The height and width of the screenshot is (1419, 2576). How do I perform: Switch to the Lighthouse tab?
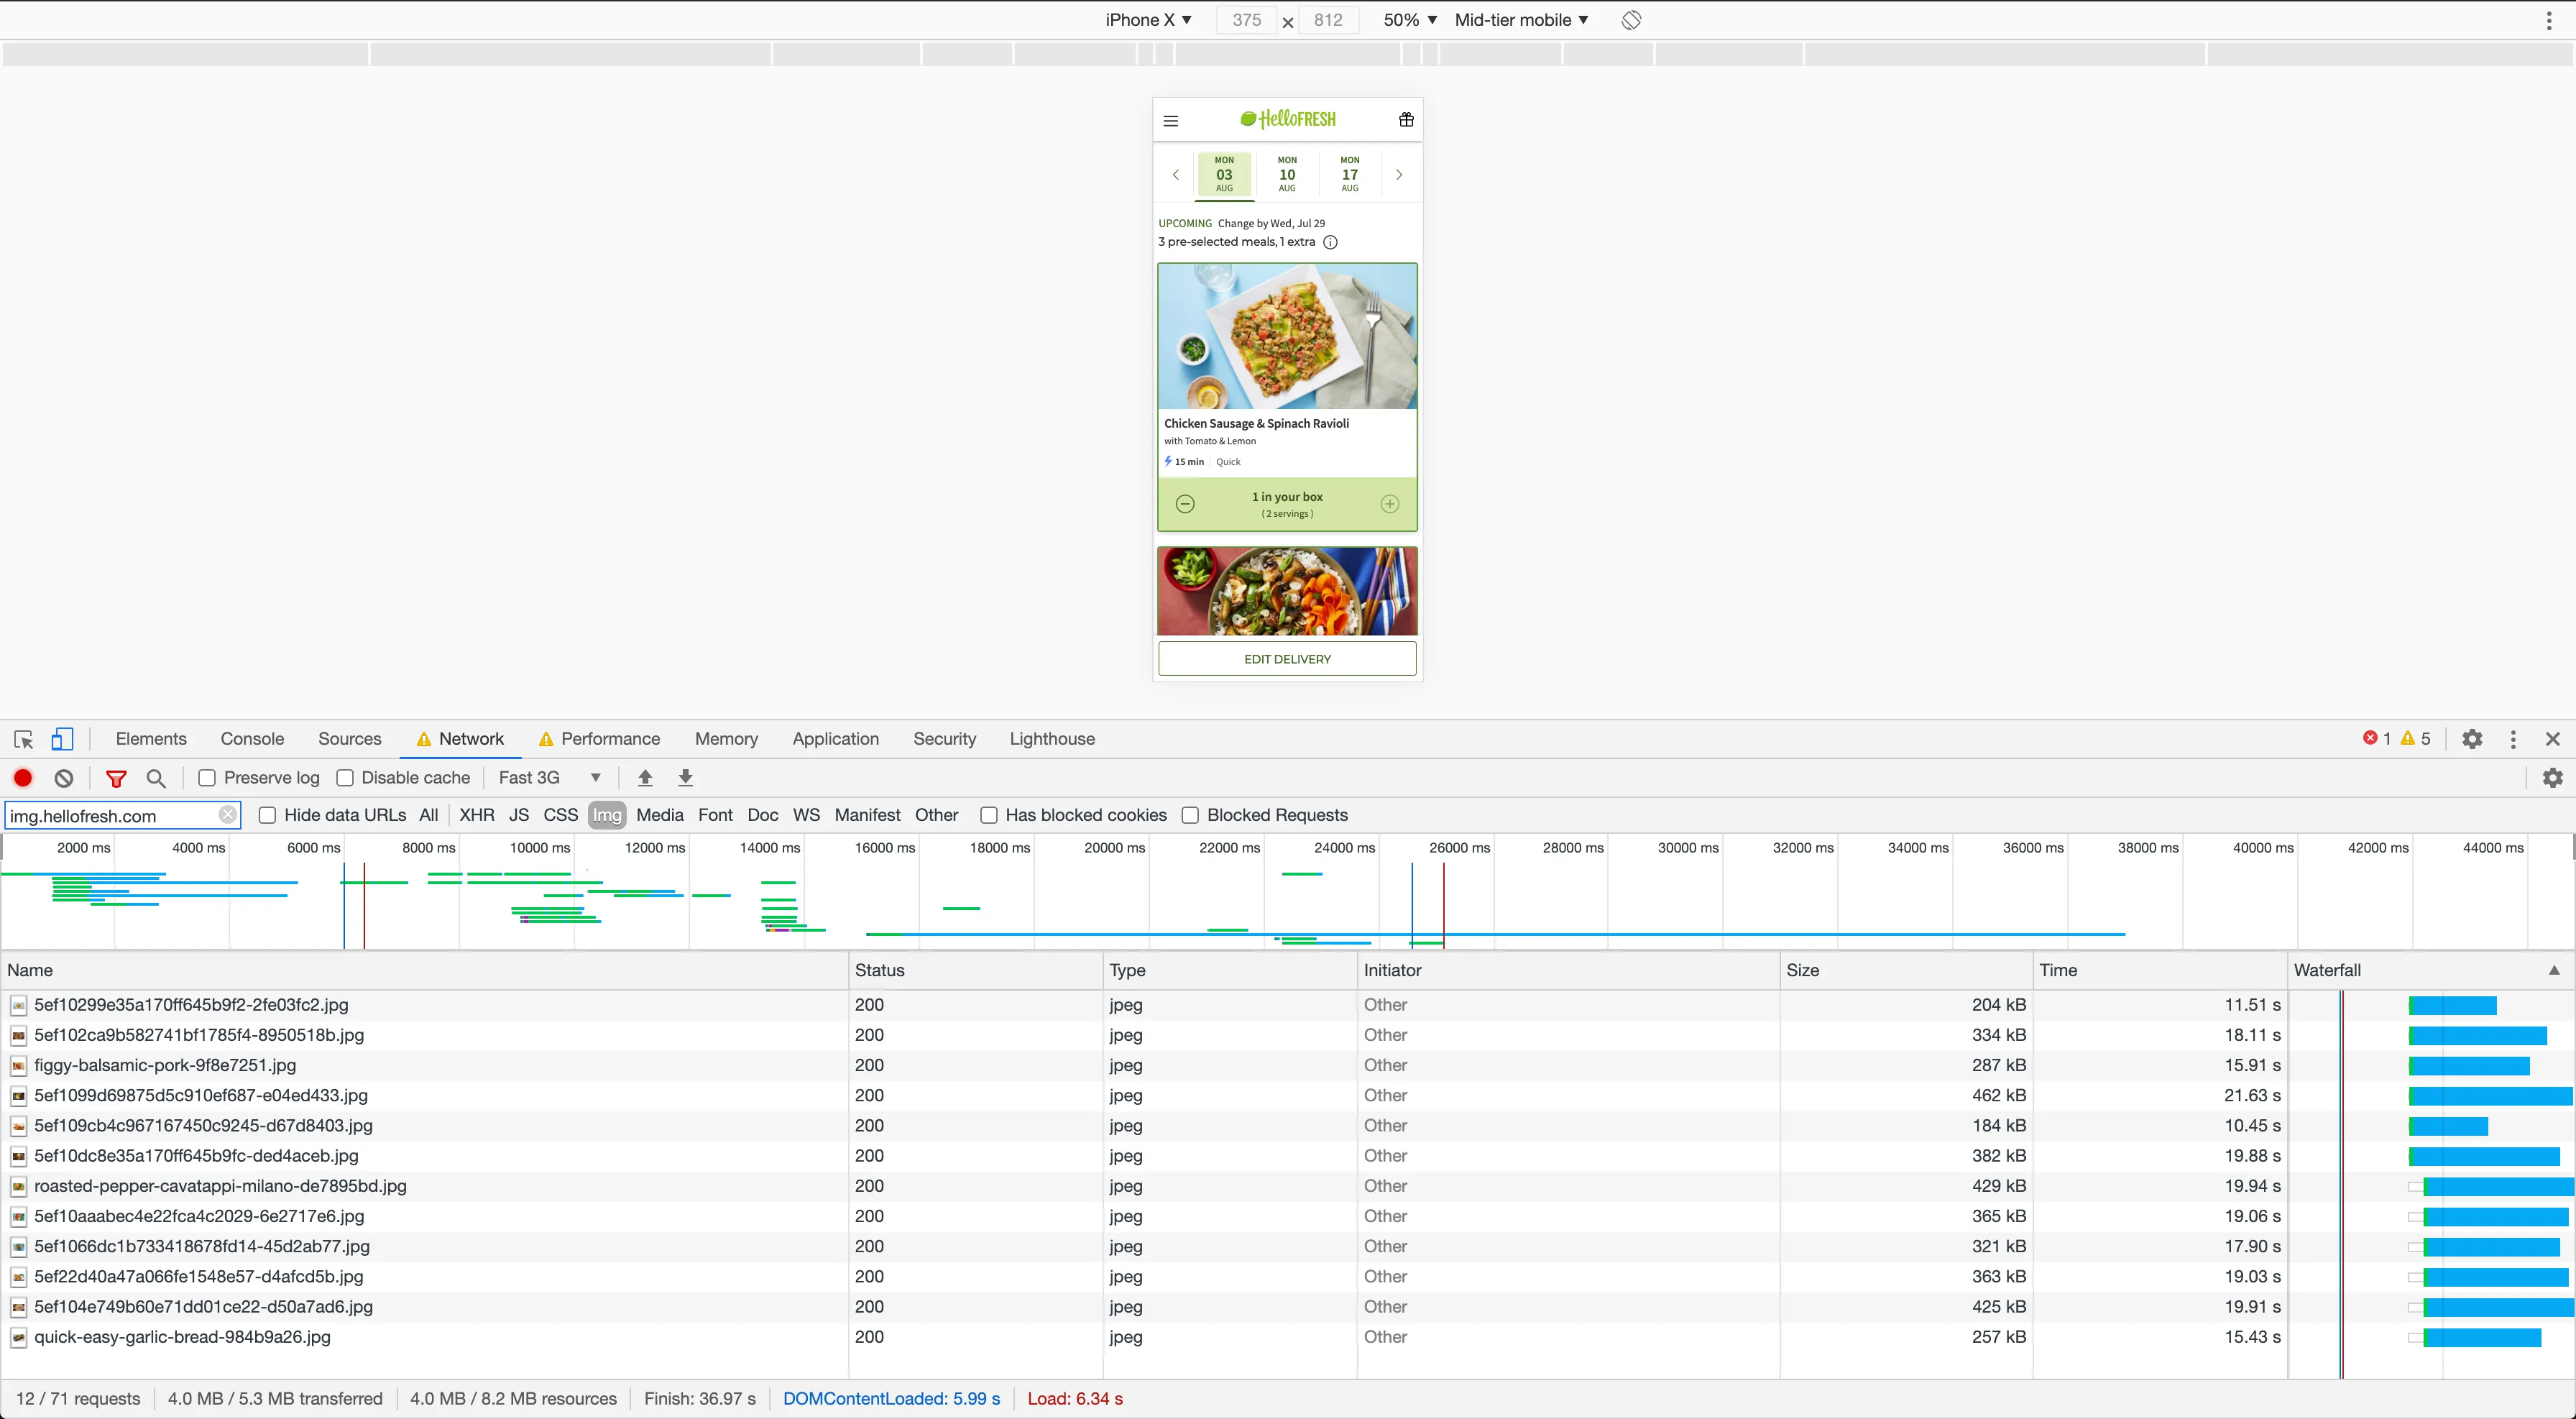click(x=1051, y=739)
